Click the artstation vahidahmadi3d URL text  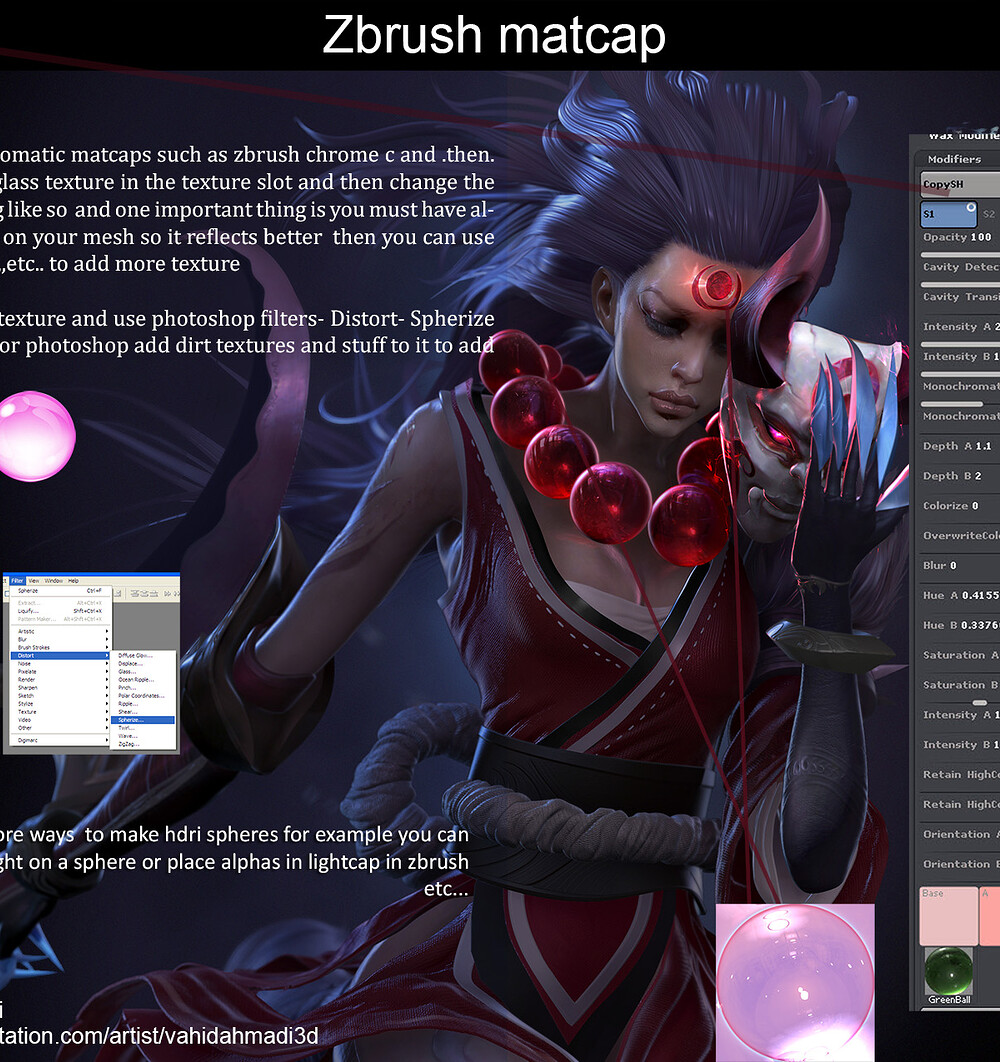pos(159,1036)
